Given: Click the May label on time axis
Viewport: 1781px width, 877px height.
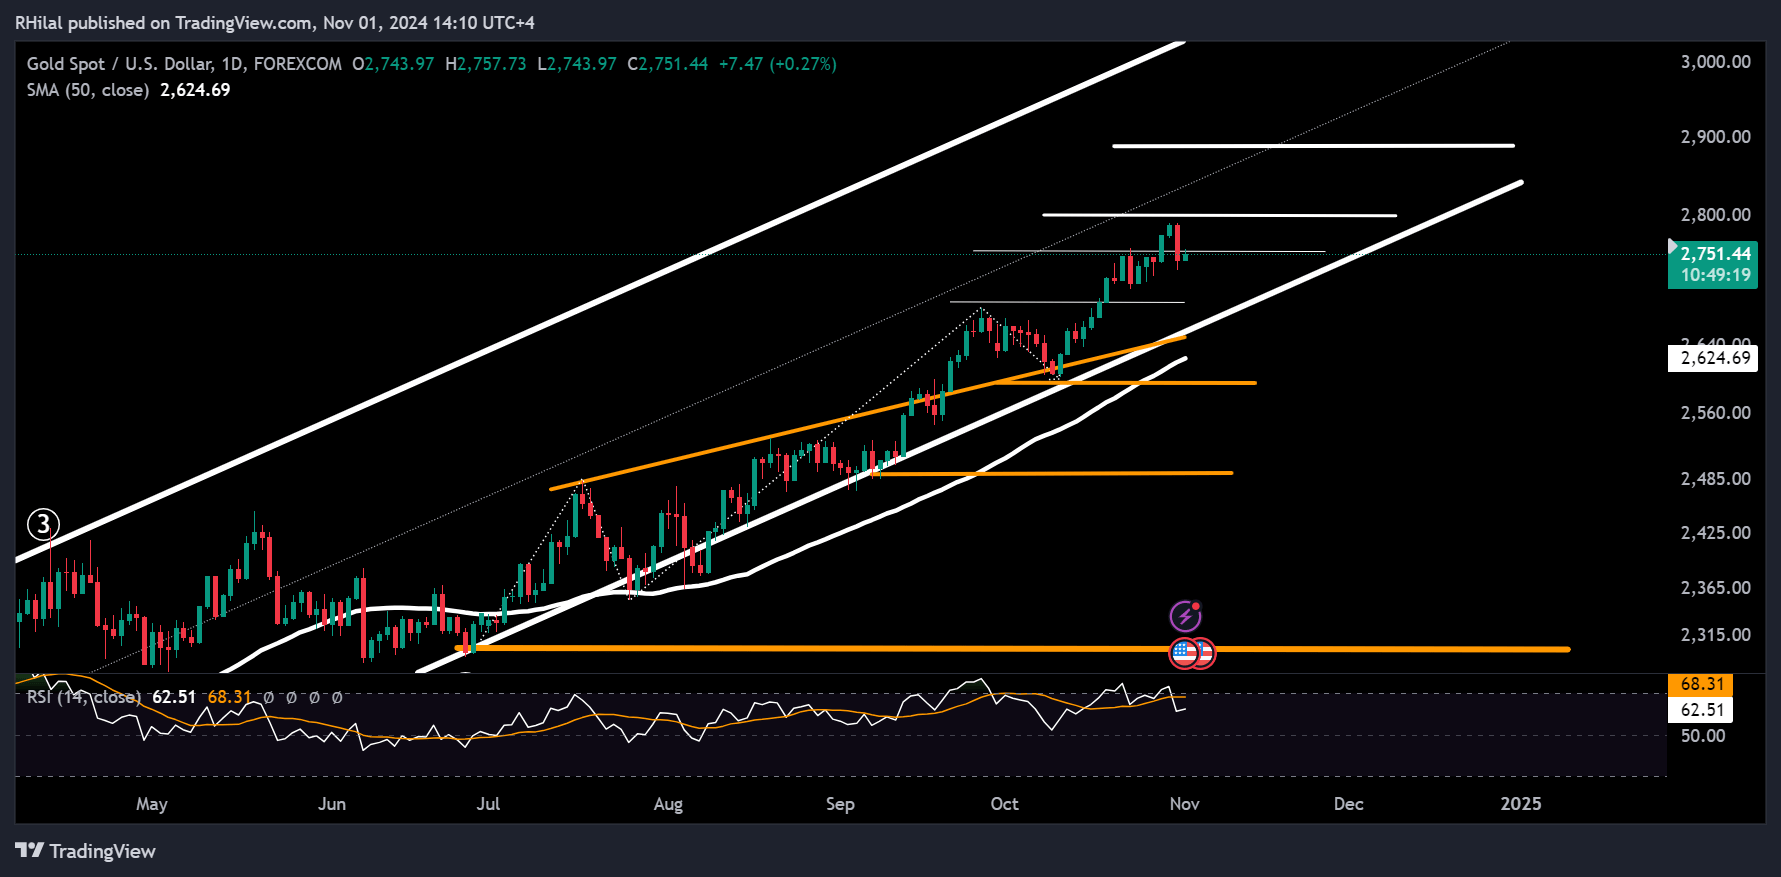Looking at the screenshot, I should click(152, 804).
